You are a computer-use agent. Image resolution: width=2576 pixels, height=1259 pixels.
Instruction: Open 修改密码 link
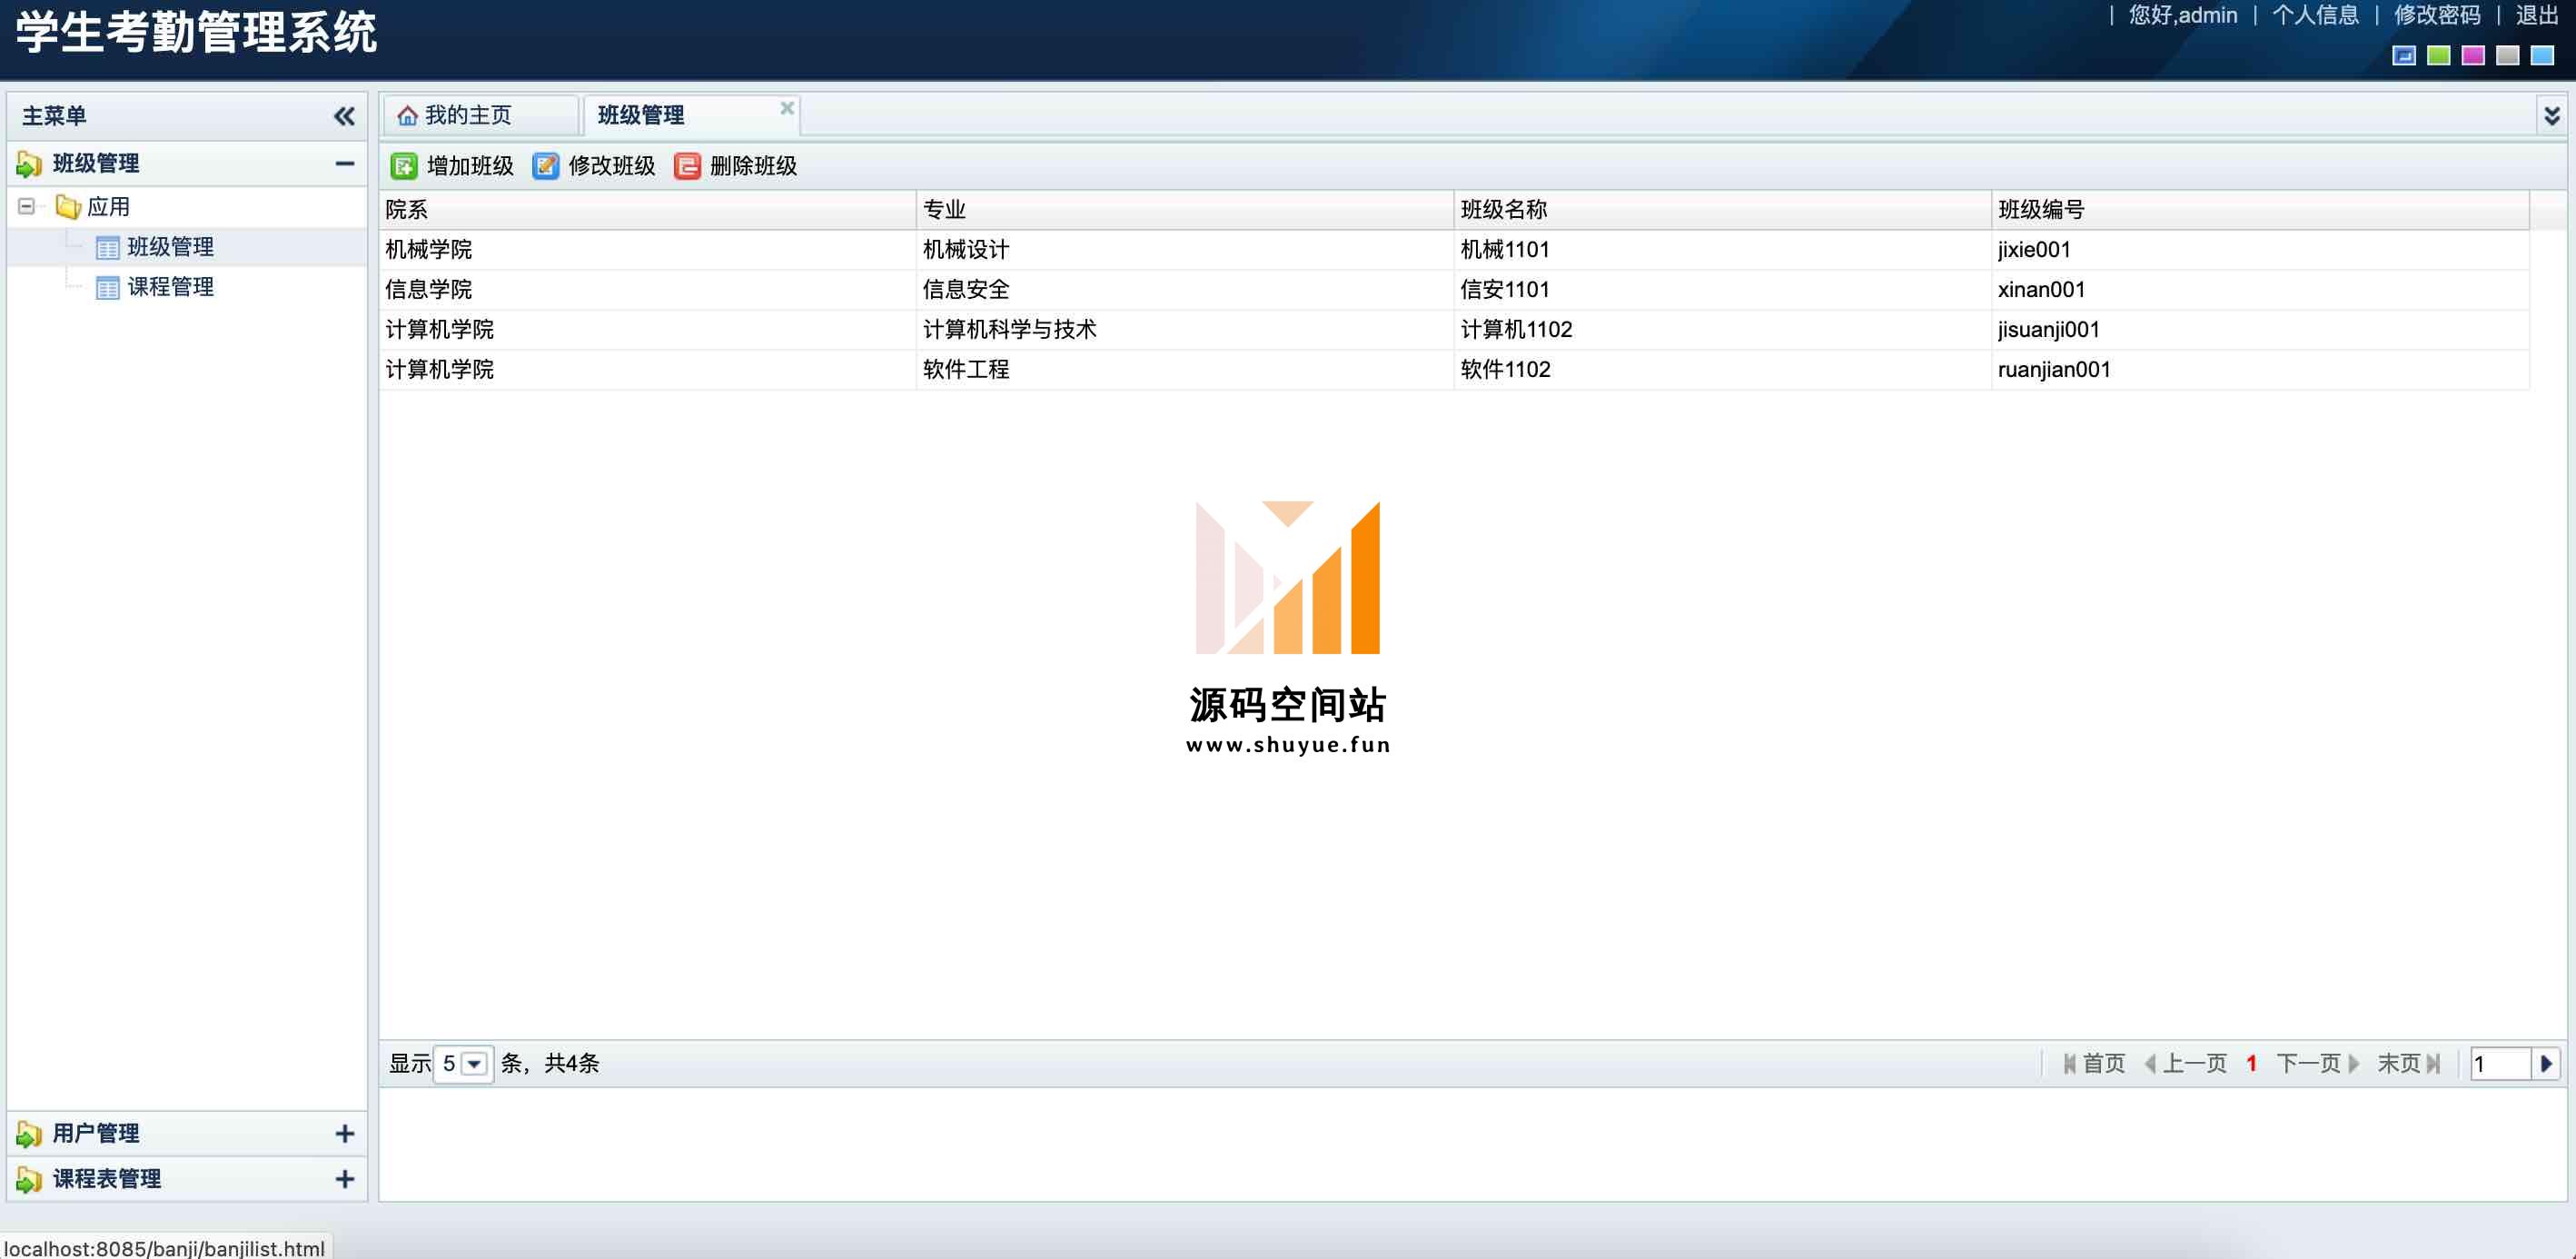click(x=2437, y=15)
